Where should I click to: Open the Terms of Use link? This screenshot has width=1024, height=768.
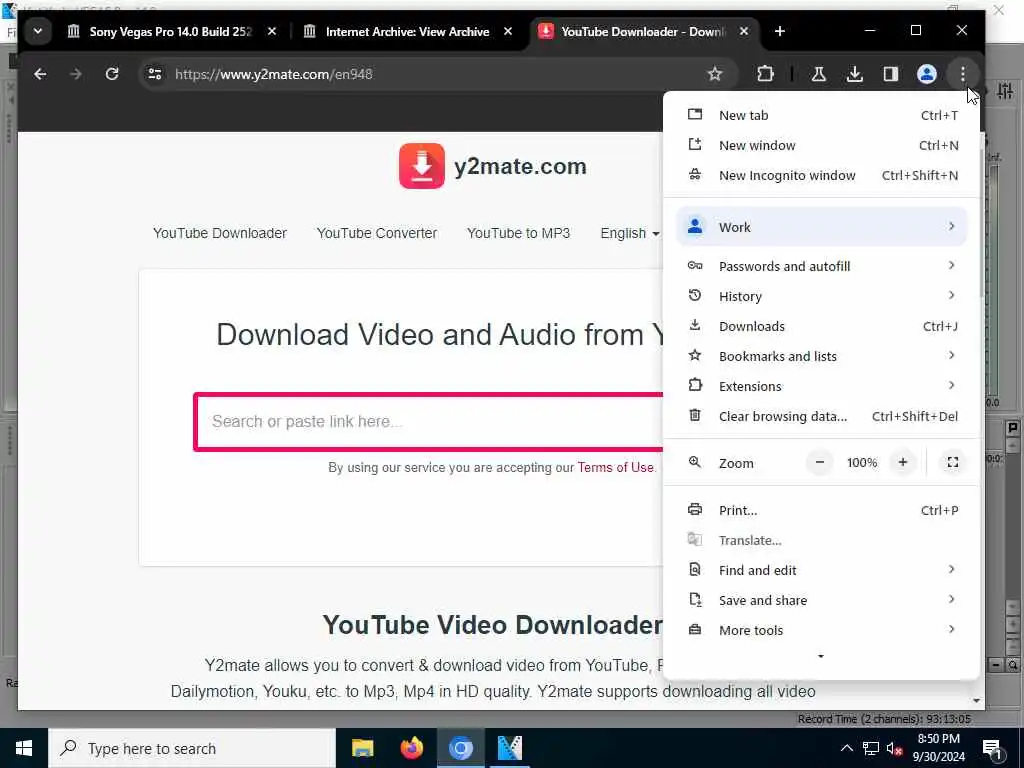click(615, 468)
